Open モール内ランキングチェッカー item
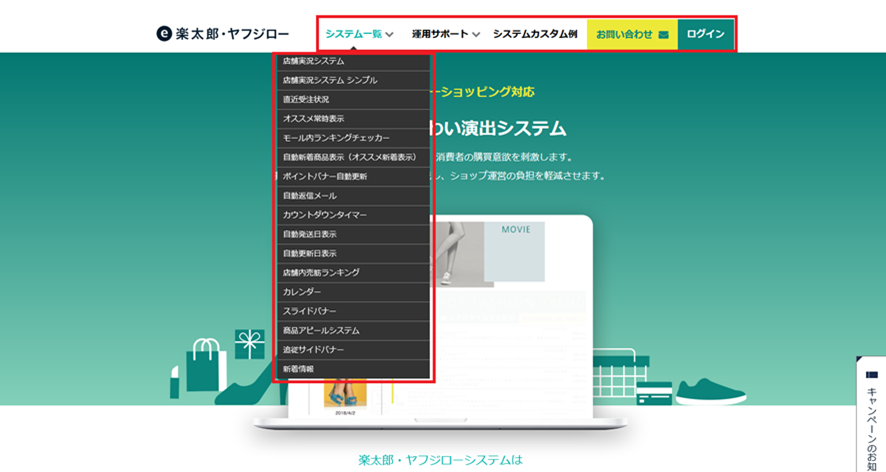 [x=353, y=138]
